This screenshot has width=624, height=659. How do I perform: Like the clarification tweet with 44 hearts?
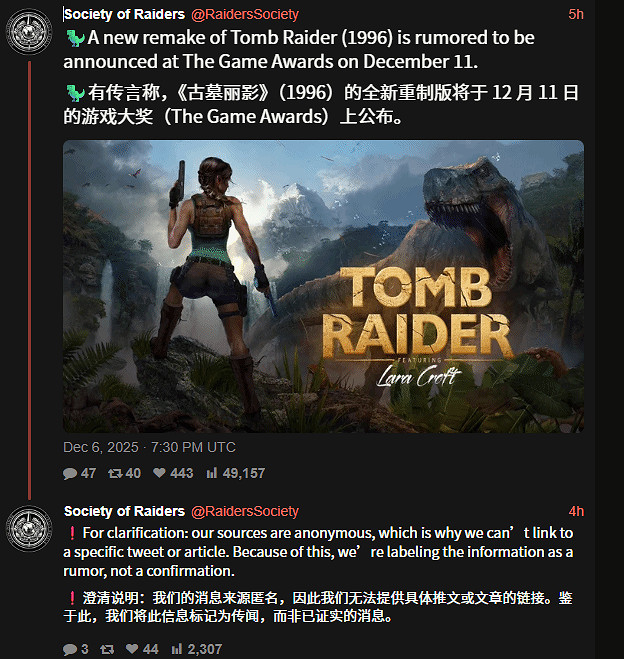[132, 649]
